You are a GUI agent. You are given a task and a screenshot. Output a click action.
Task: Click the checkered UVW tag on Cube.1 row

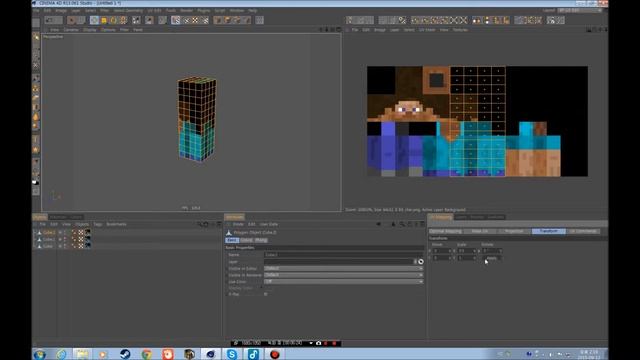click(x=81, y=239)
